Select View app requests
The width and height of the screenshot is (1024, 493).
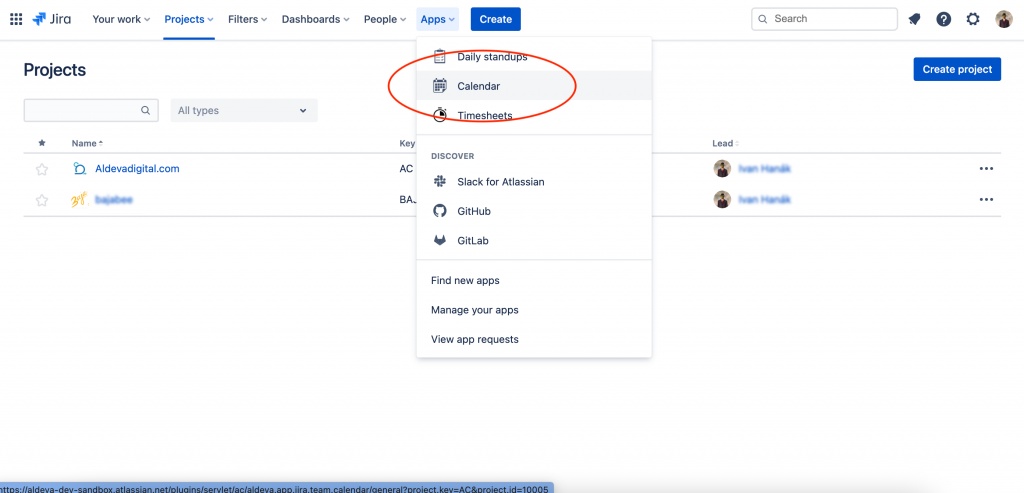point(534,339)
